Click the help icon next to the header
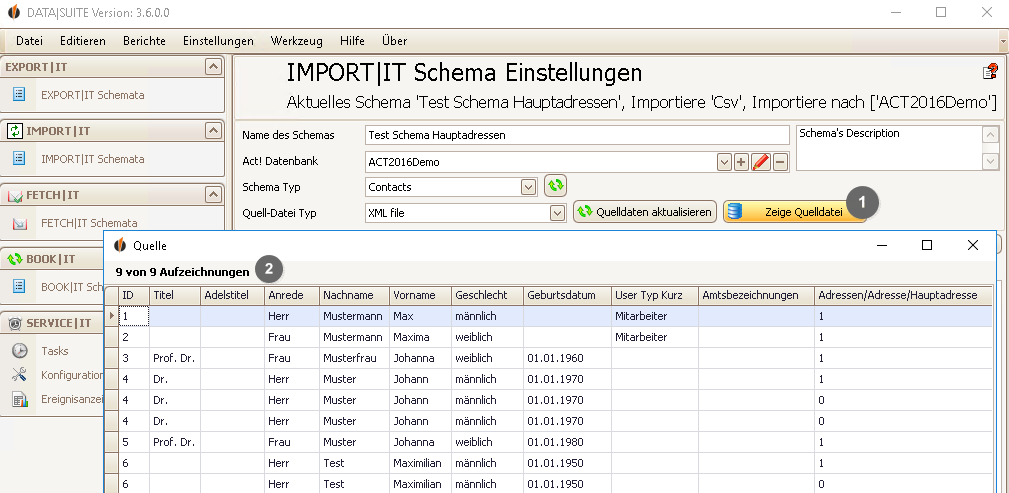This screenshot has width=1009, height=493. tap(990, 71)
